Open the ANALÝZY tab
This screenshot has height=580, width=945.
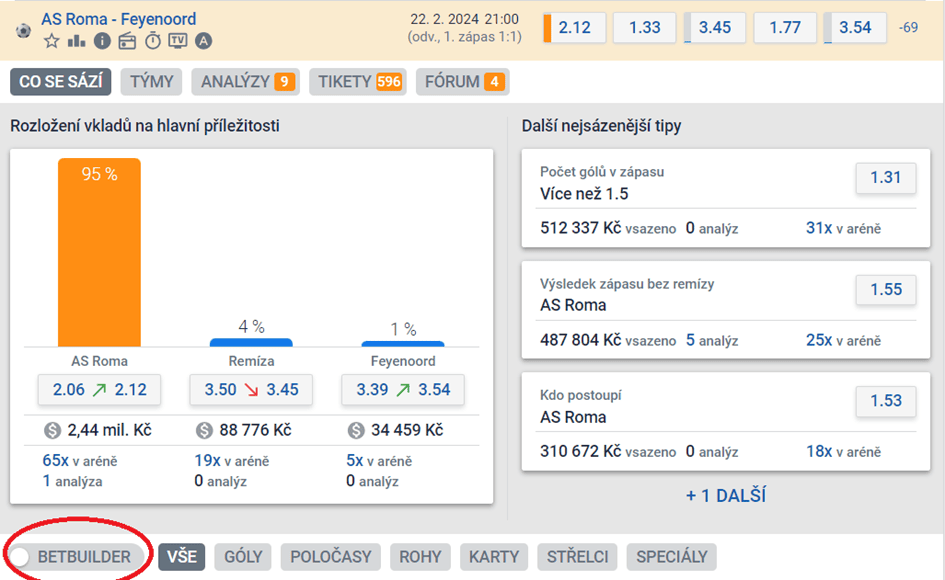pyautogui.click(x=246, y=82)
